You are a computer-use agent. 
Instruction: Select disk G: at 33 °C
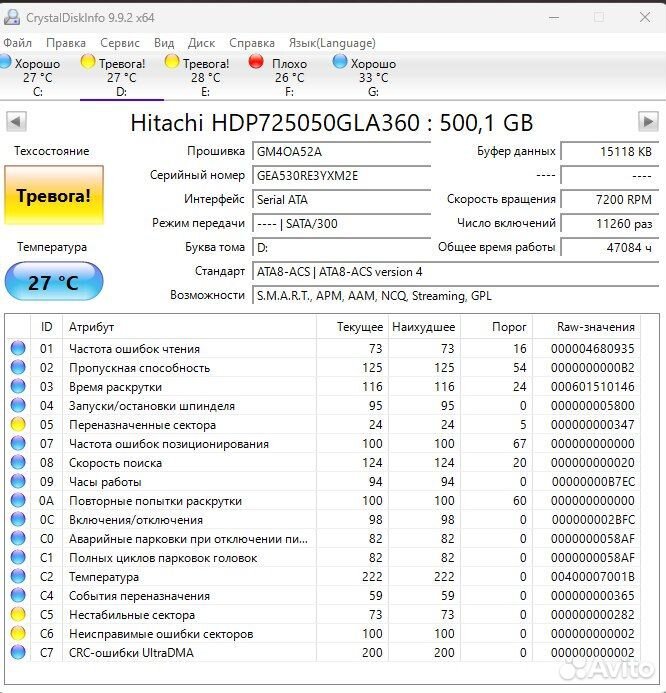pyautogui.click(x=373, y=77)
